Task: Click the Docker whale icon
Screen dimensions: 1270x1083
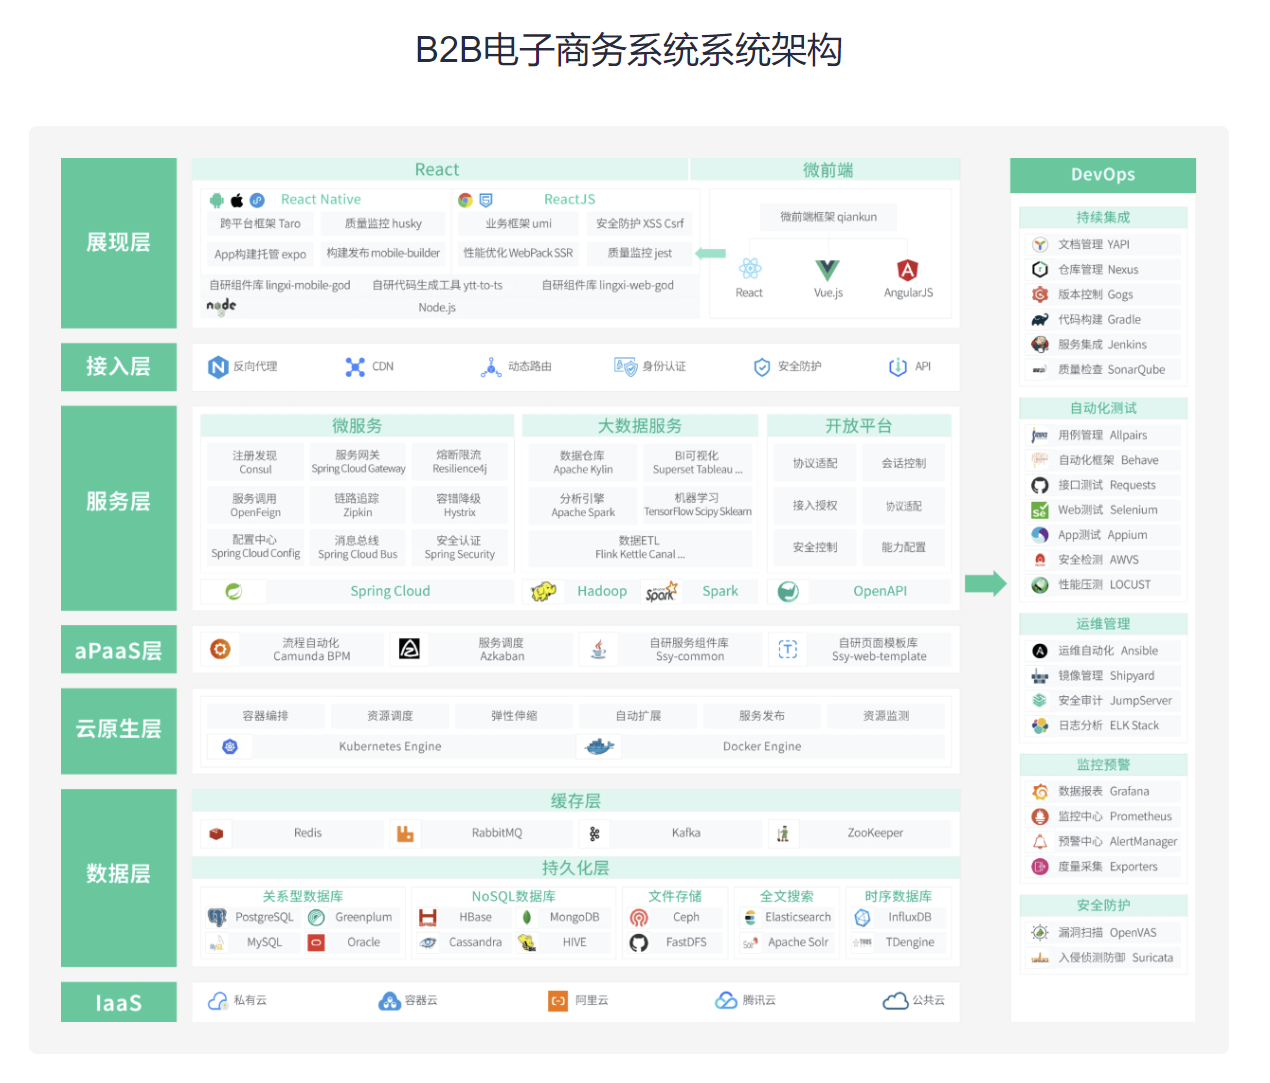Action: [x=598, y=746]
